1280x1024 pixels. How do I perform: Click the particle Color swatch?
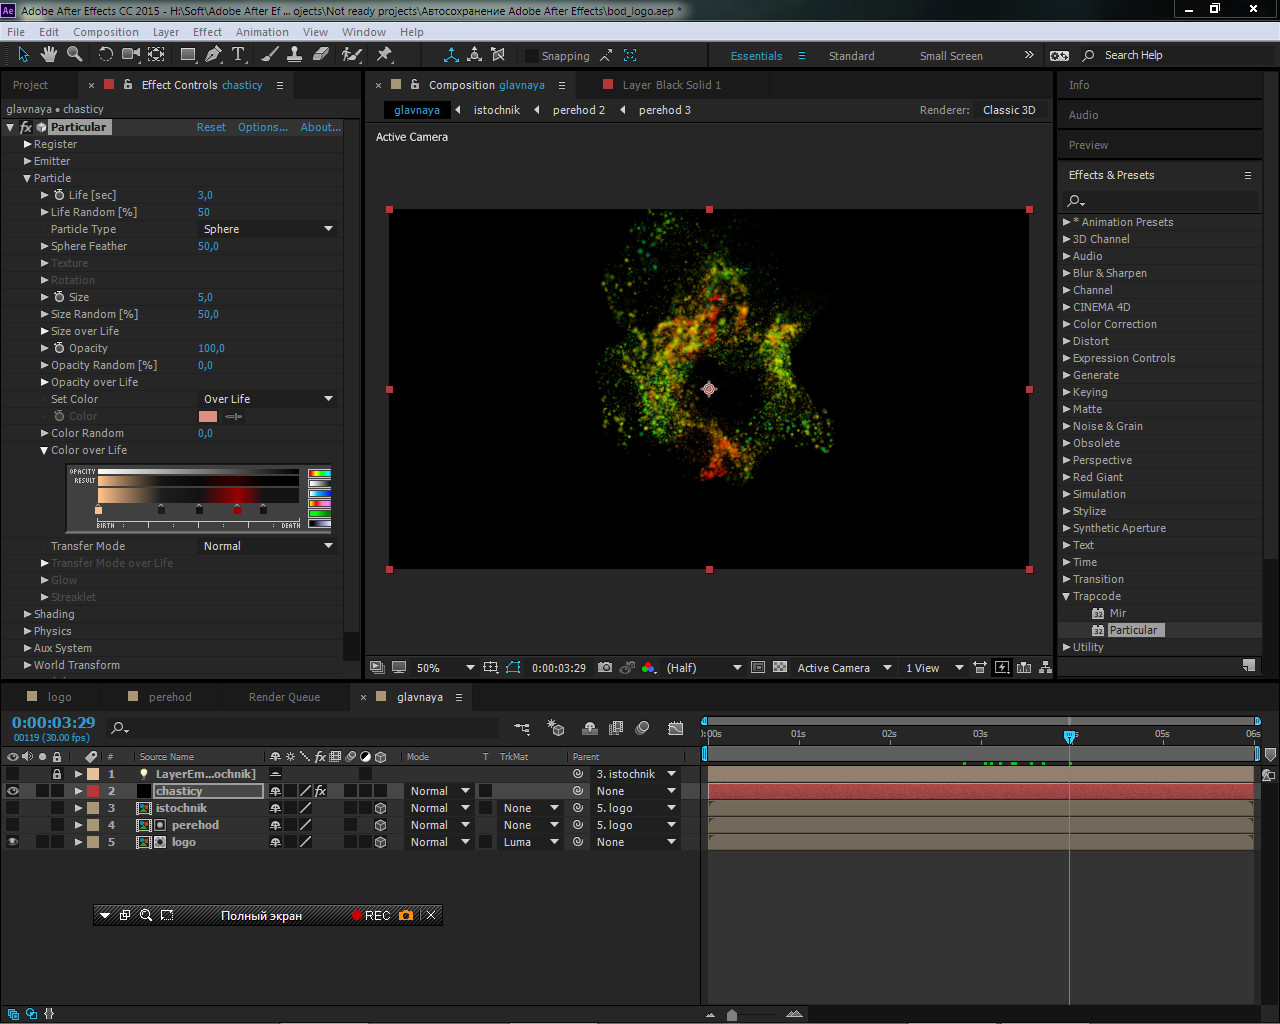(x=208, y=416)
